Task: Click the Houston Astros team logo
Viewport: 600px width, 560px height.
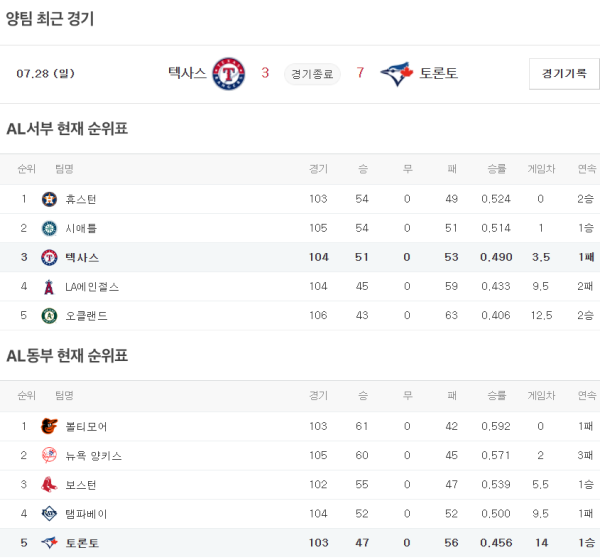Action: 49,199
